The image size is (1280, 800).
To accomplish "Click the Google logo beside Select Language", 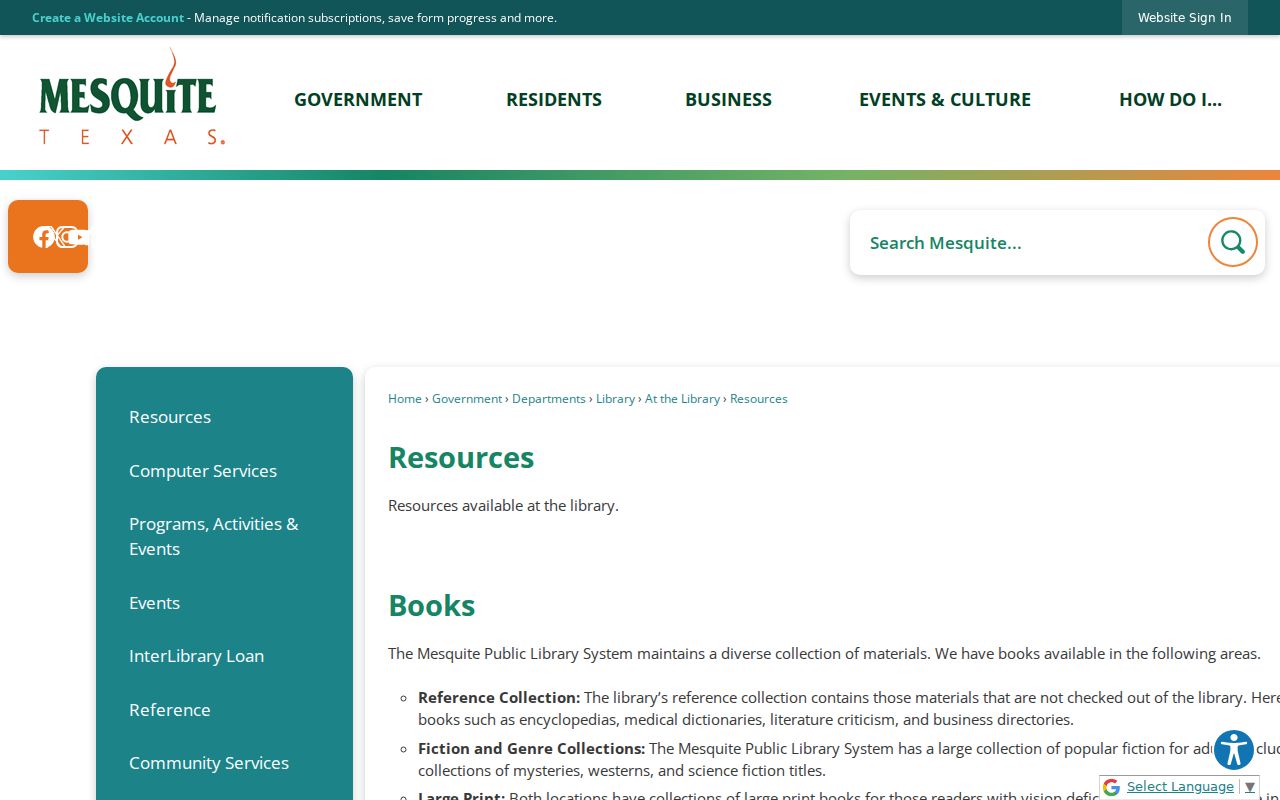I will pos(1111,787).
